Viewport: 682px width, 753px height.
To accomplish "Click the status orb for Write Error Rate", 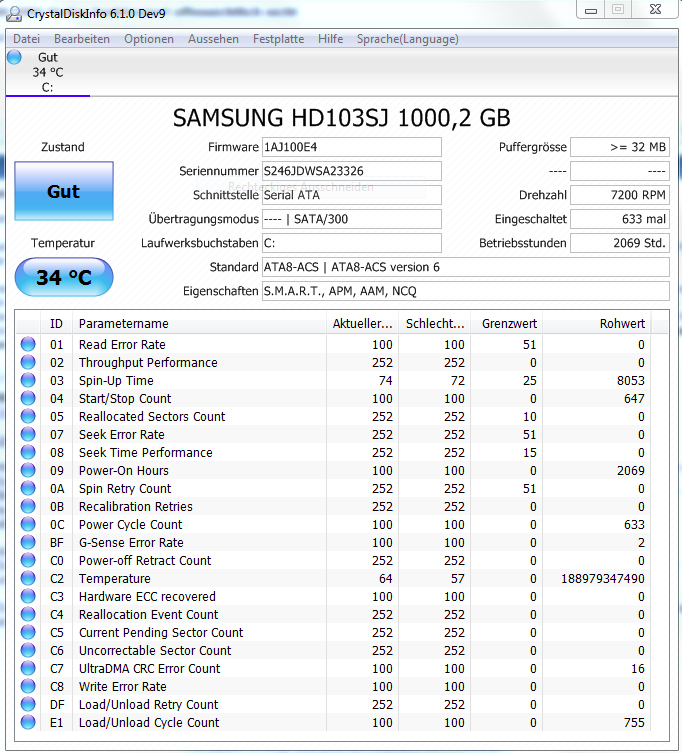I will (28, 686).
